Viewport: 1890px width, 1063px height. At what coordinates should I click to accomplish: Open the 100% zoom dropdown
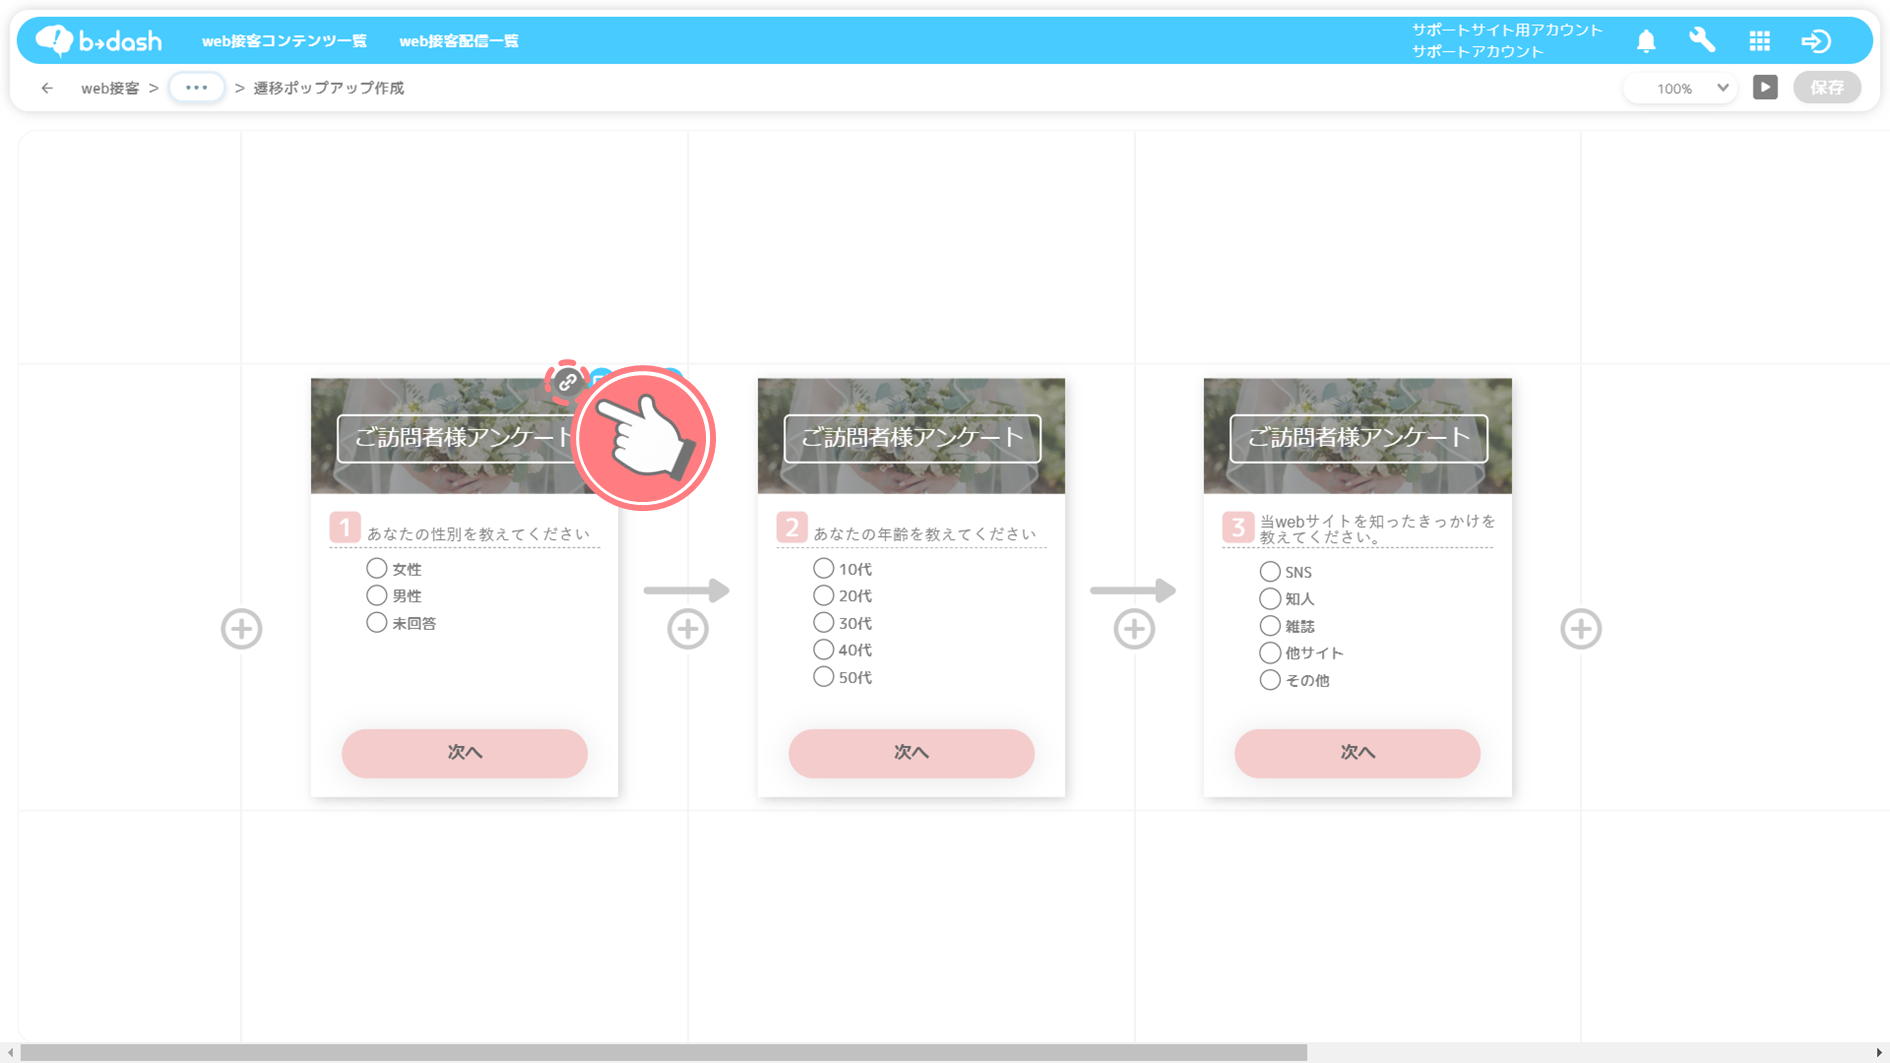click(1681, 88)
